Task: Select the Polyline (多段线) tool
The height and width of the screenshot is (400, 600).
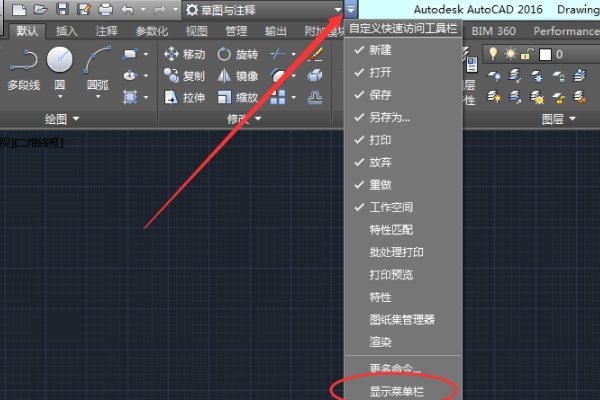Action: (24, 69)
